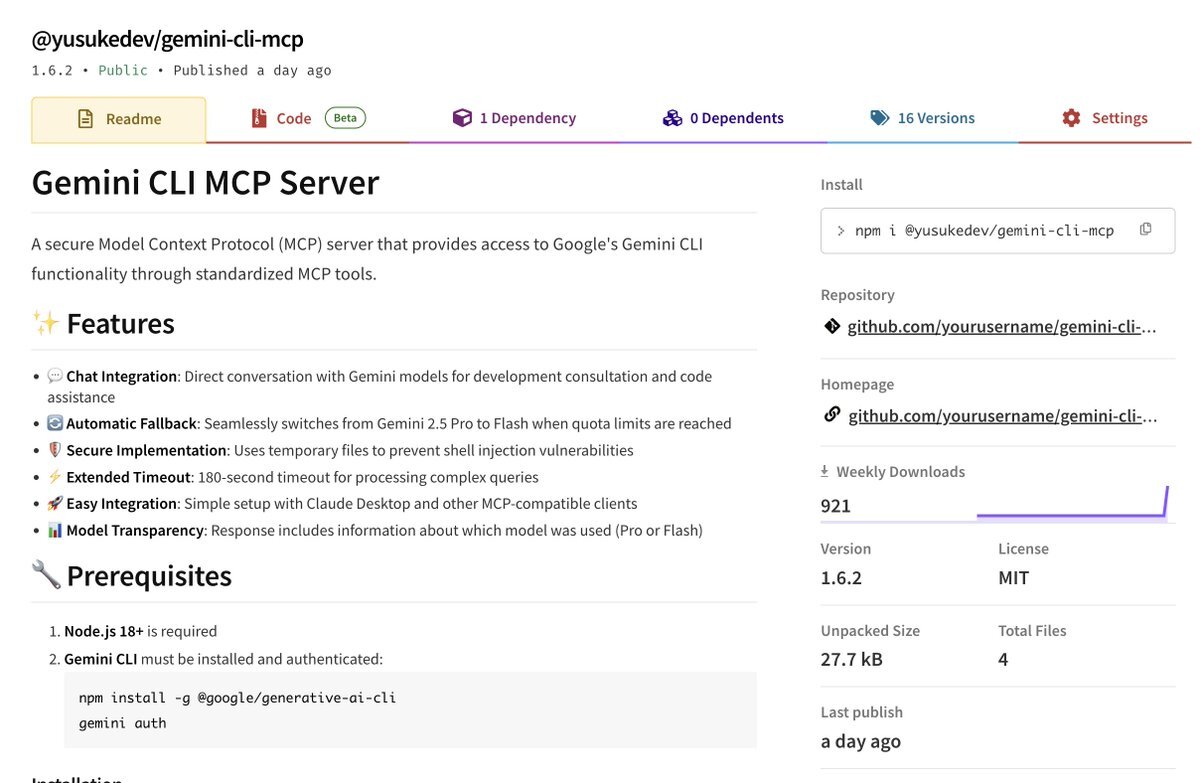
Task: Click the Gemini CLI MCP Server heading
Action: click(206, 182)
